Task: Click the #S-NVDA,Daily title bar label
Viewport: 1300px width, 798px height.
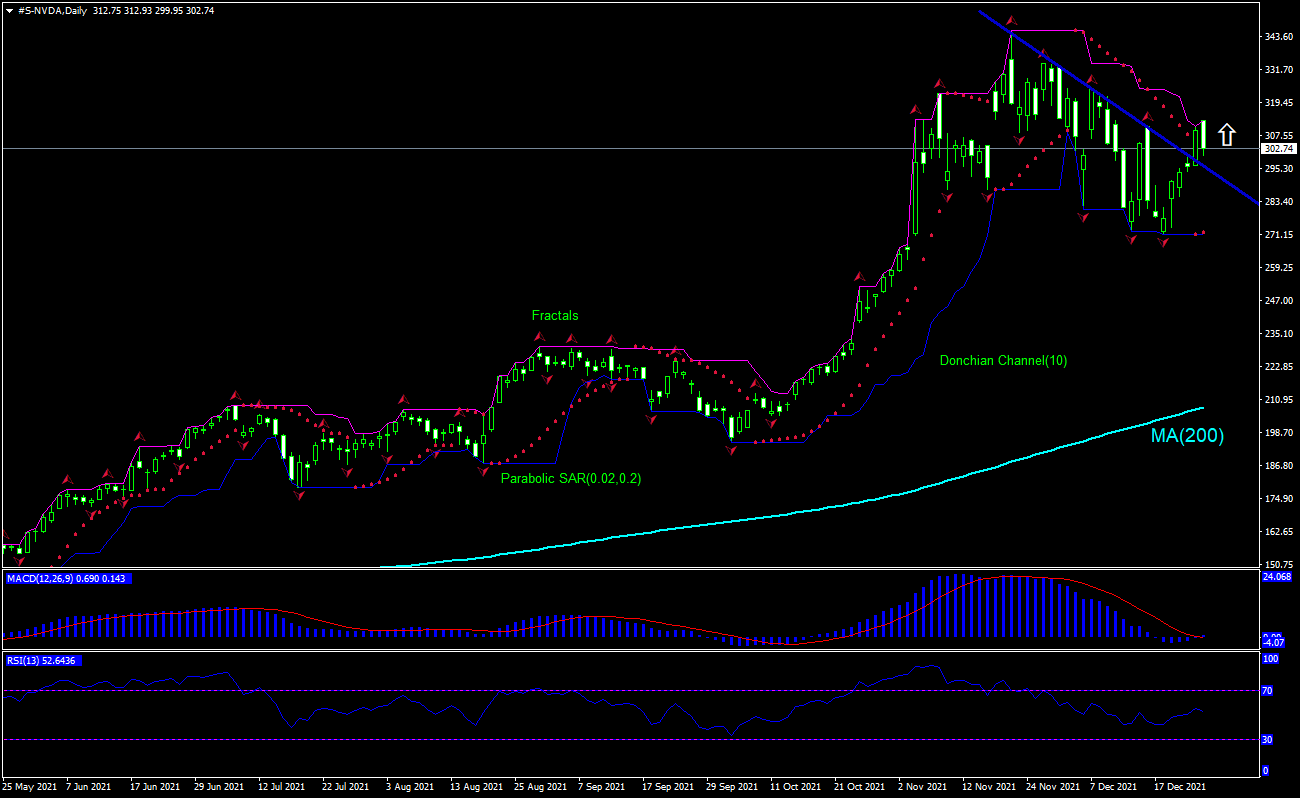Action: click(60, 11)
